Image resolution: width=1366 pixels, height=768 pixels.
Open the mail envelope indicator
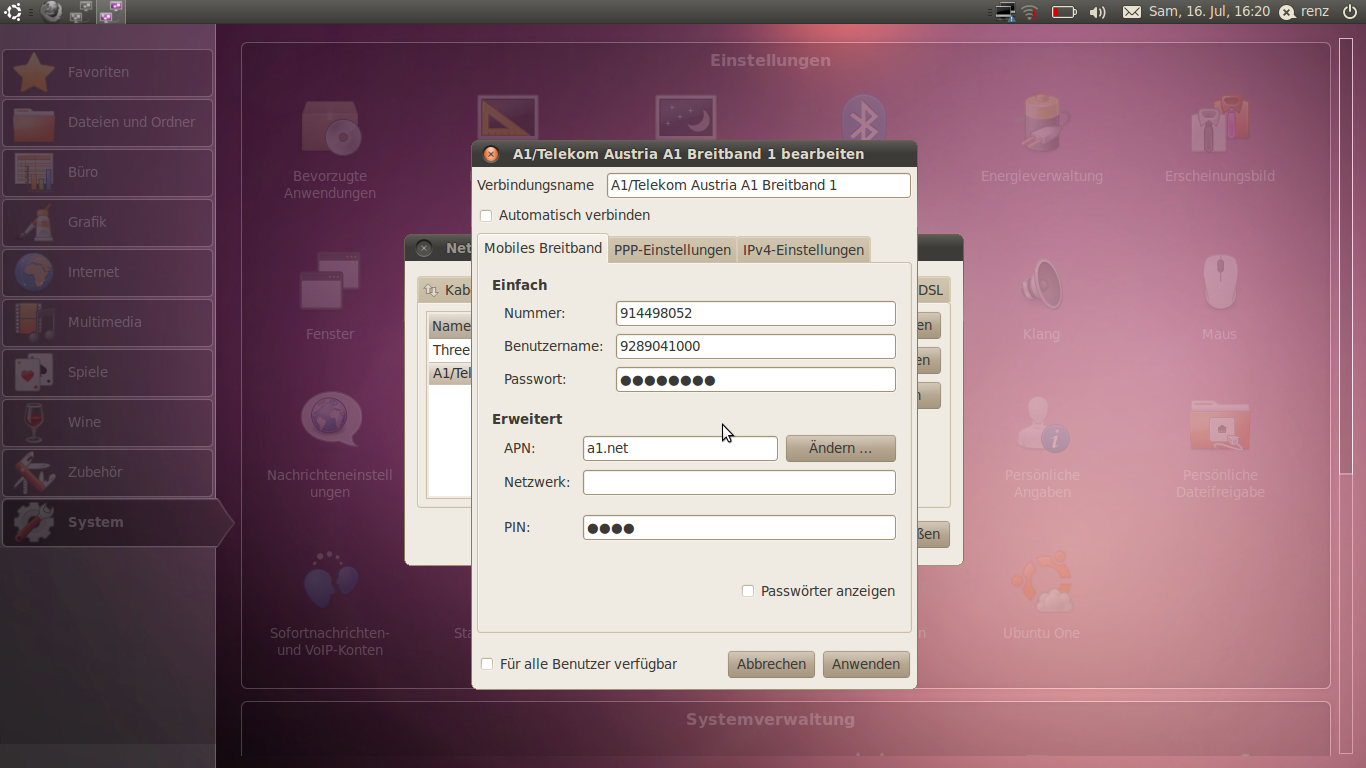pyautogui.click(x=1131, y=12)
